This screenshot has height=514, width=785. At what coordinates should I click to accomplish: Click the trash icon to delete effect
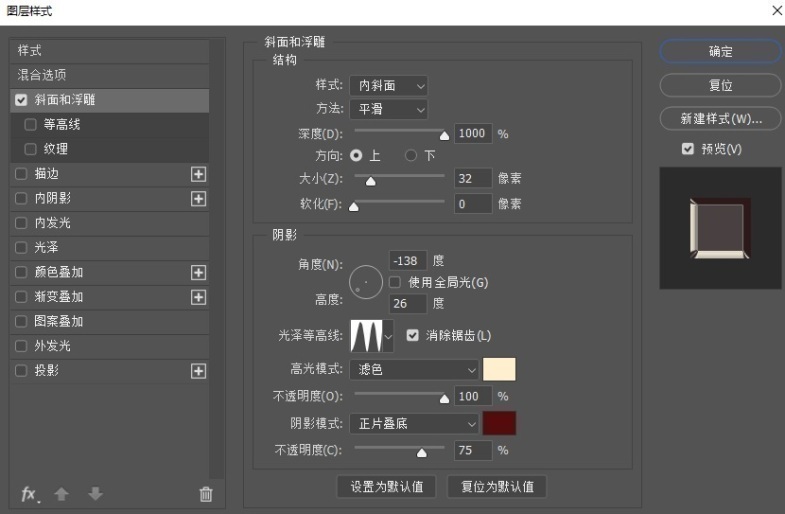click(x=206, y=494)
